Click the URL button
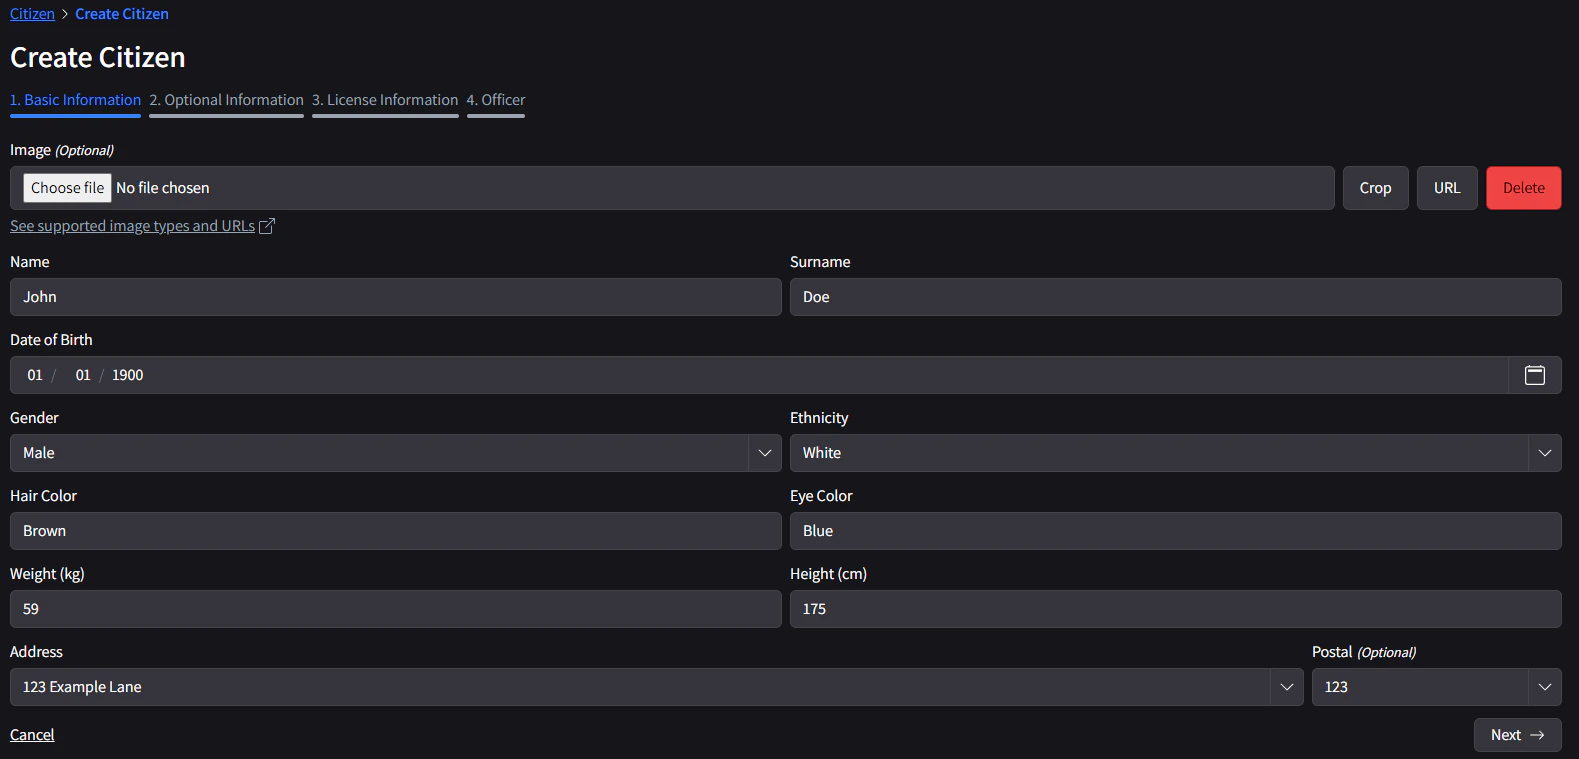Screen dimensions: 1579x759 pyautogui.click(x=1446, y=187)
